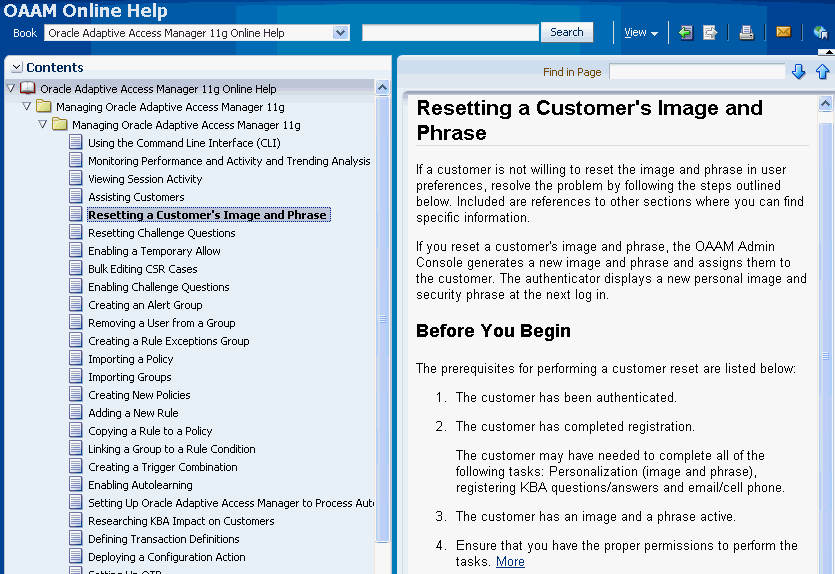The image size is (835, 574).
Task: Click page icon beside Viewing Session Activity
Action: [x=76, y=178]
